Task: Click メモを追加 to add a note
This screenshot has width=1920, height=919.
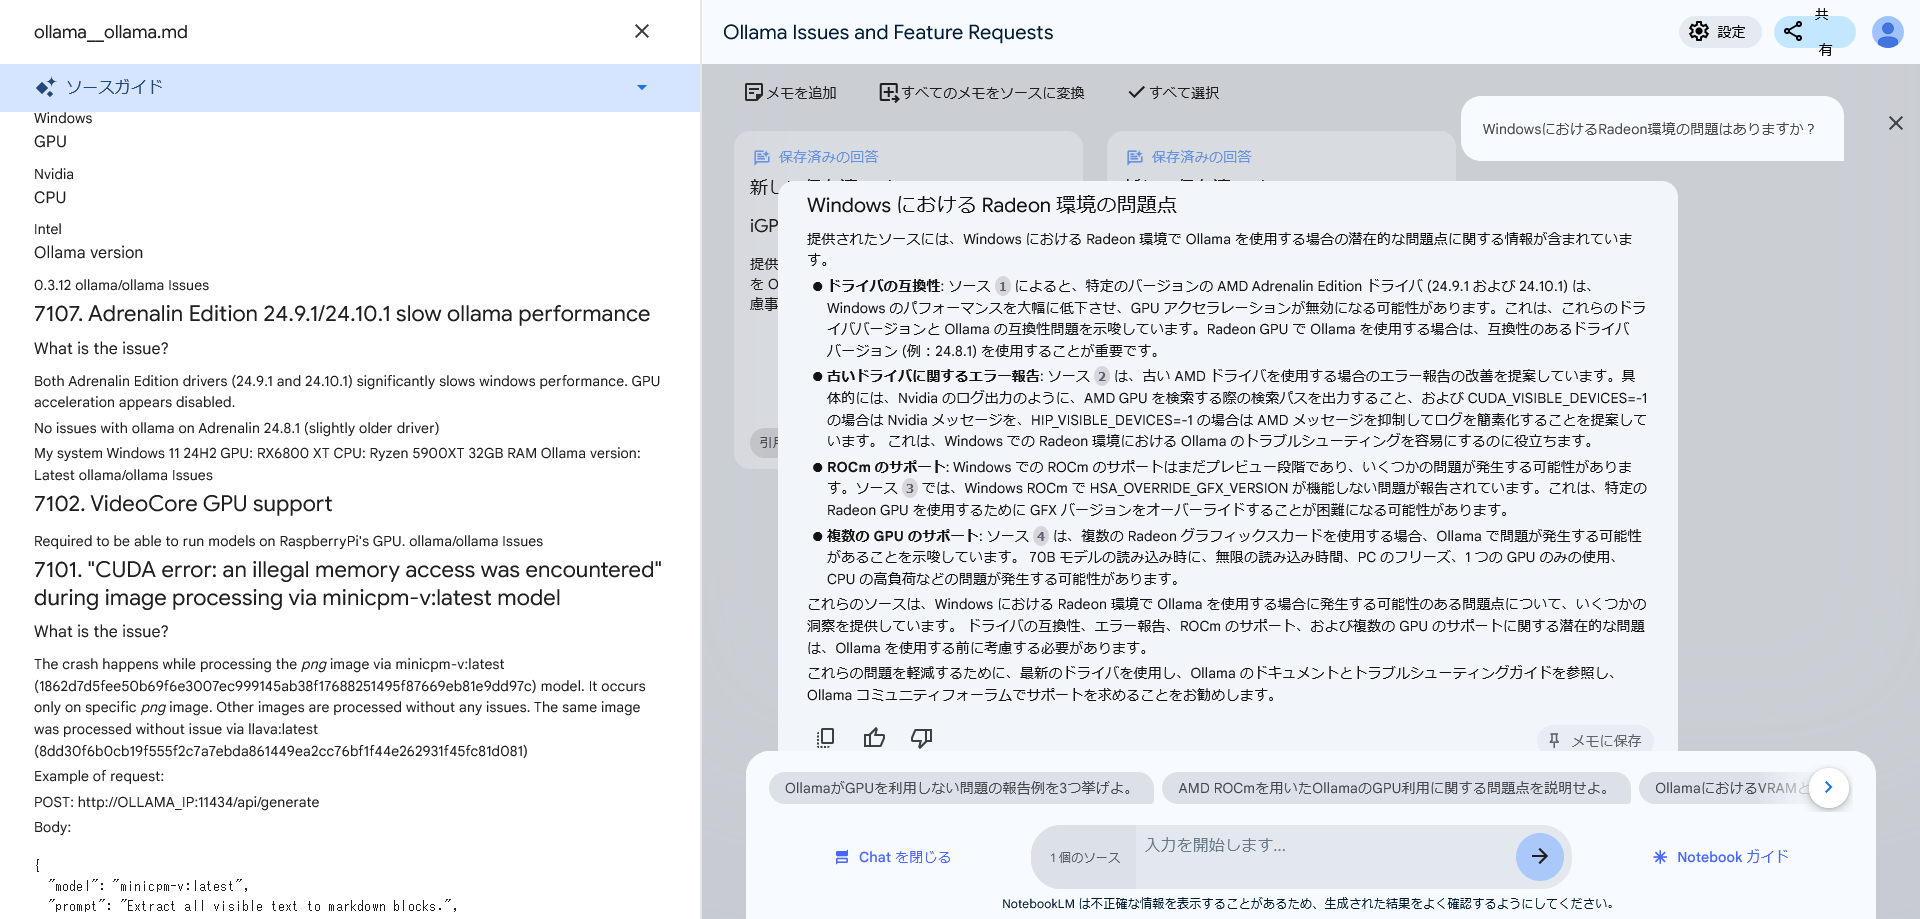Action: pyautogui.click(x=791, y=93)
